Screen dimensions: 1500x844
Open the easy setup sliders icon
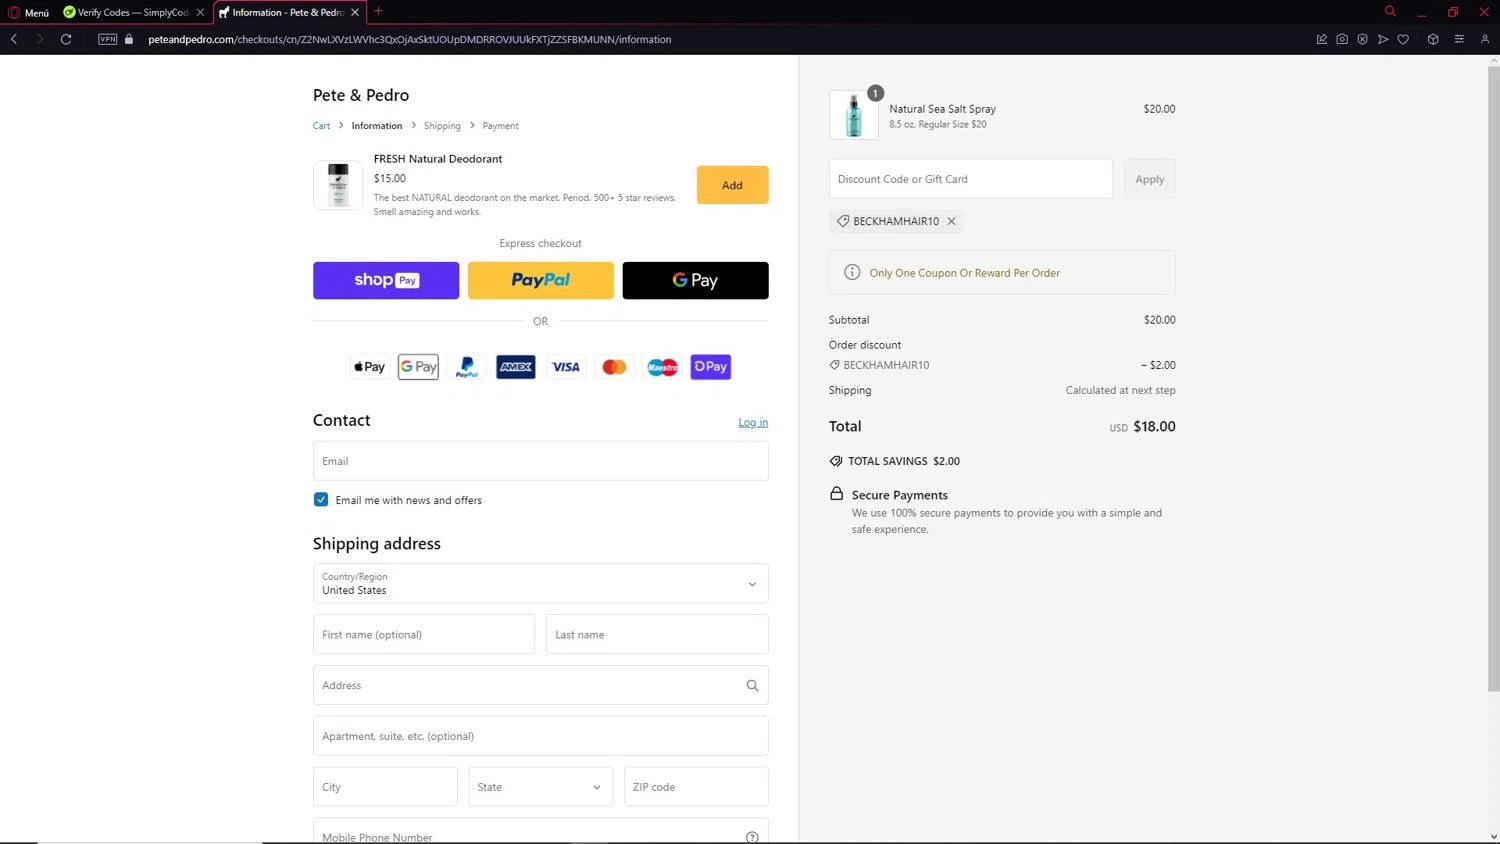tap(1459, 39)
